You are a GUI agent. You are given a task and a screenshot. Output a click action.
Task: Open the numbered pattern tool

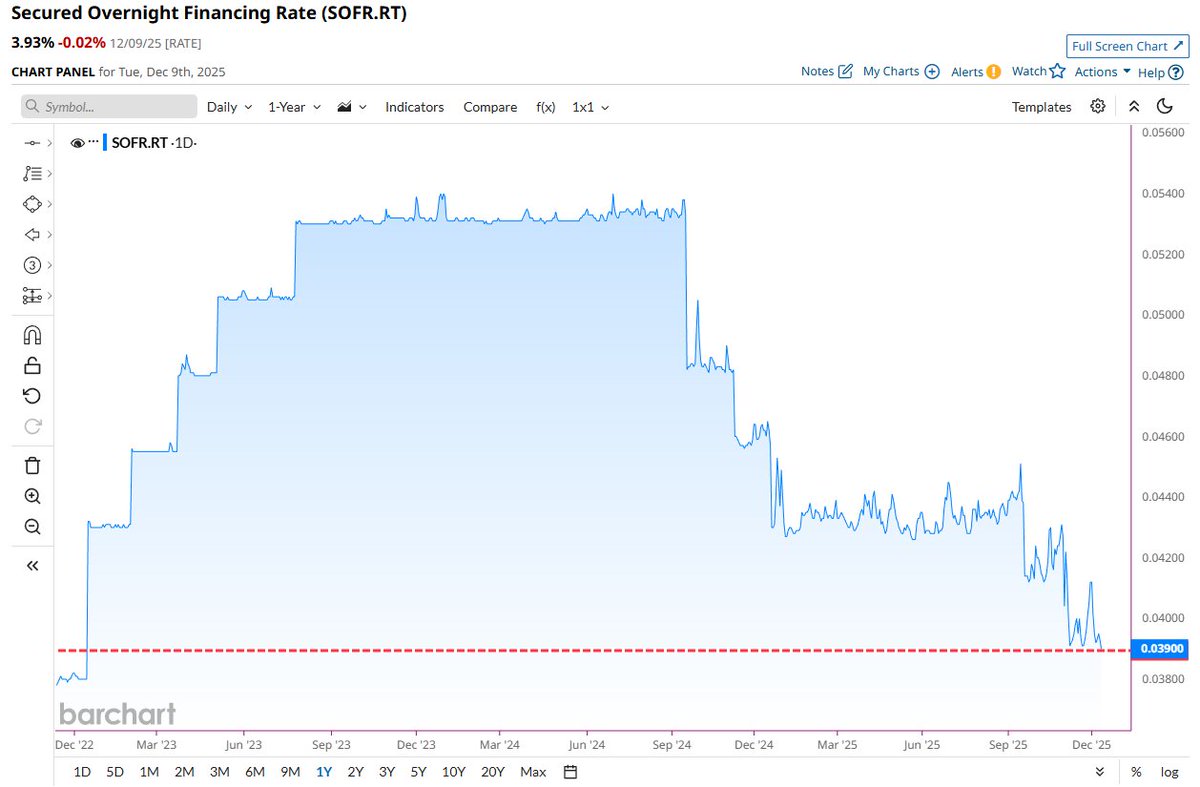pyautogui.click(x=31, y=265)
